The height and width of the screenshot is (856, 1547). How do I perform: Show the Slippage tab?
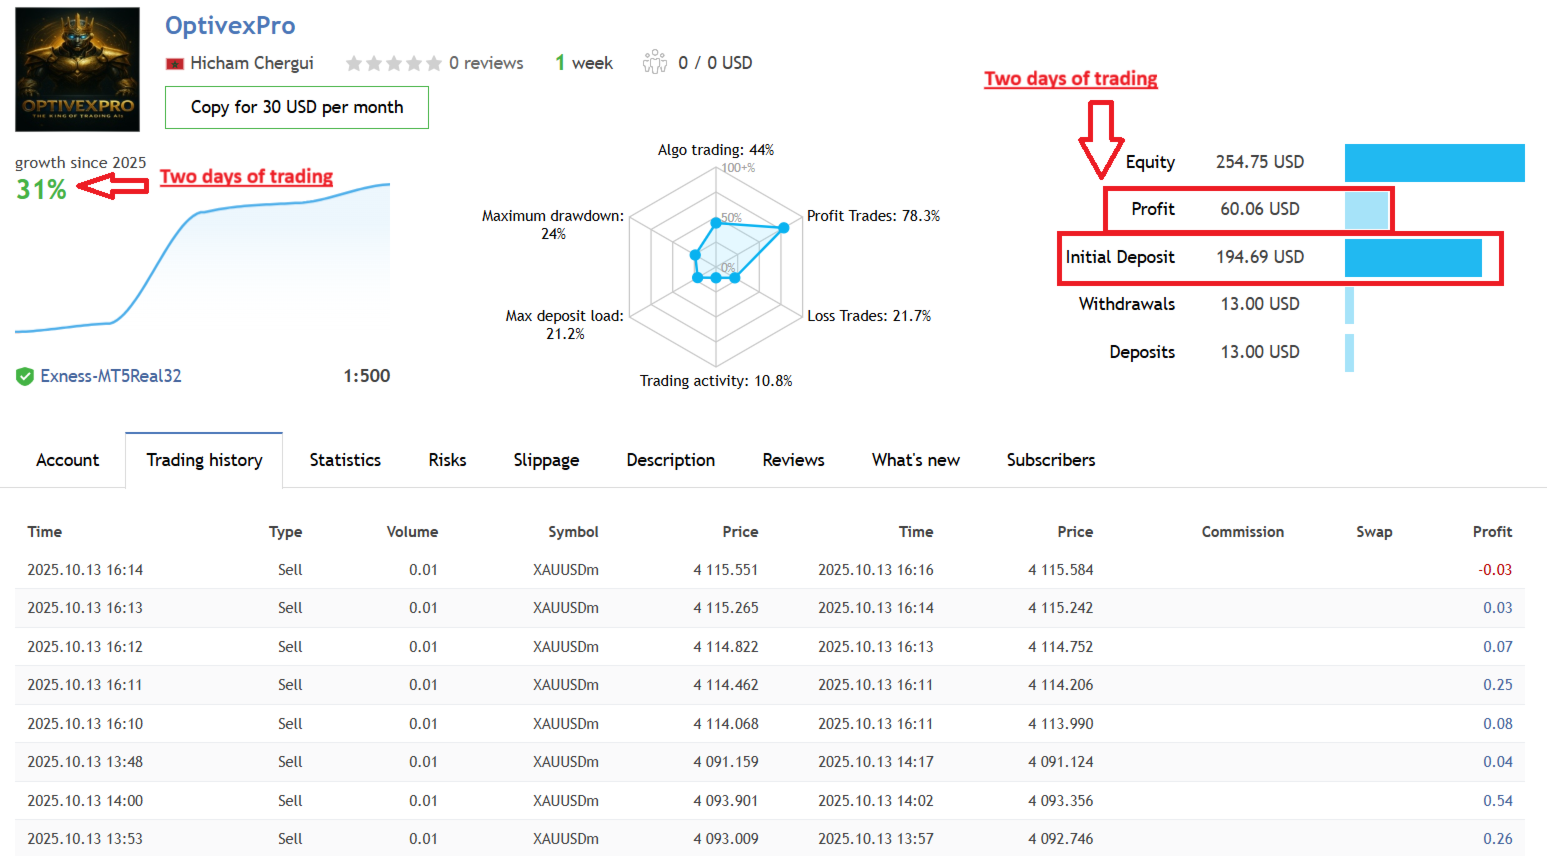coord(546,460)
